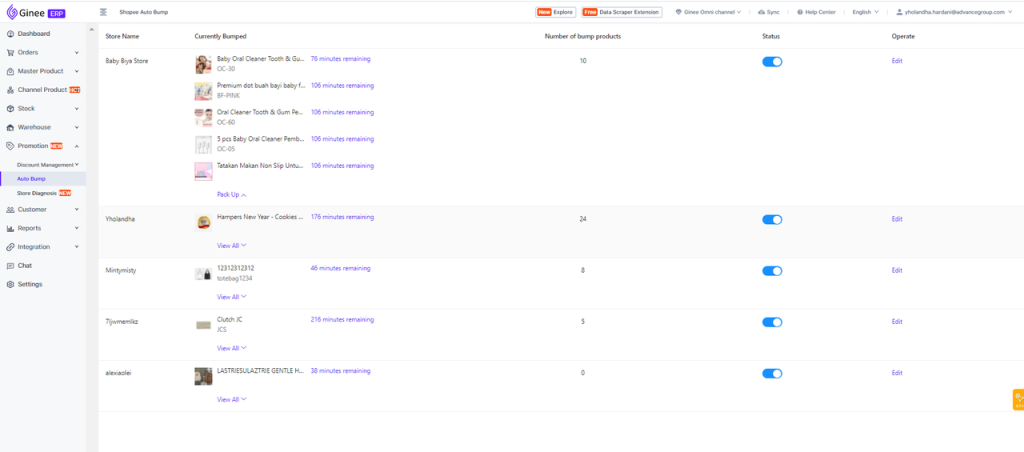Expand View All for Mintymisty store
Screen dimensions: 1024x452
pos(232,297)
